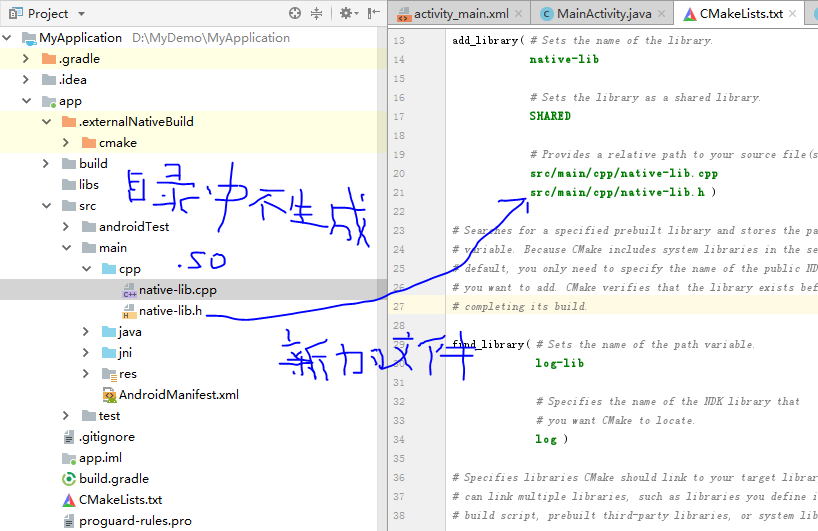Select the native-lib.h file
The width and height of the screenshot is (818, 531).
(170, 311)
